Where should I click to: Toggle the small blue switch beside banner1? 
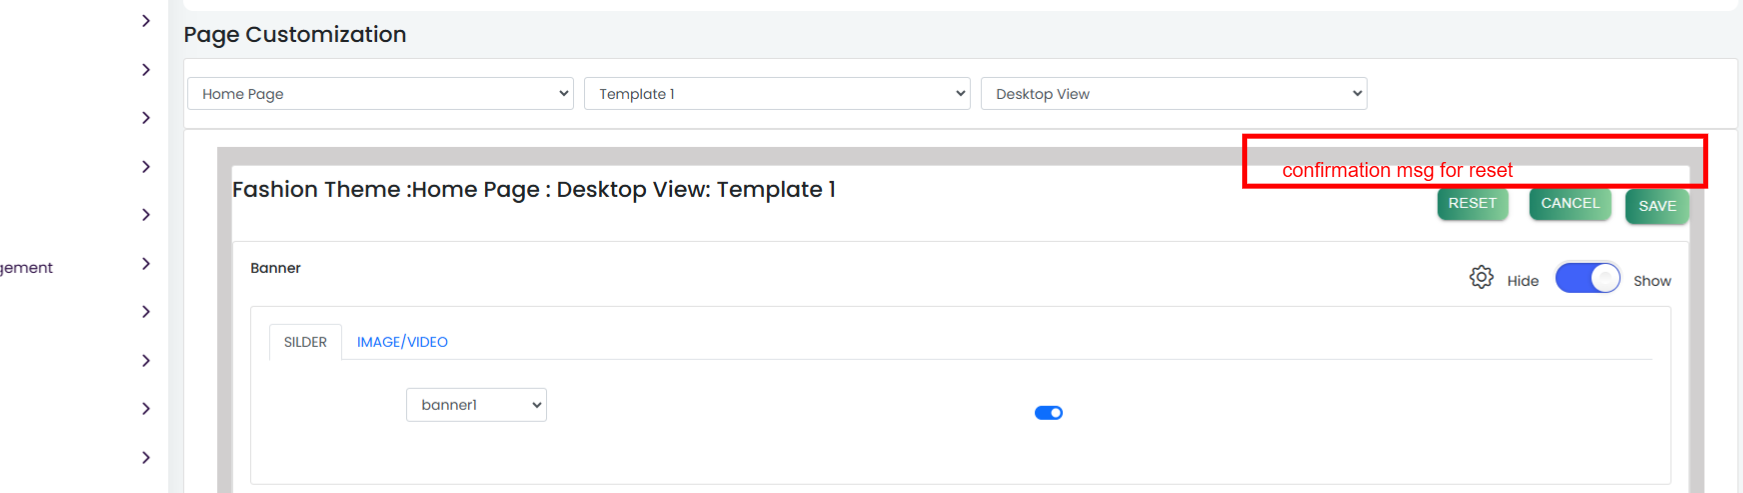(1048, 413)
